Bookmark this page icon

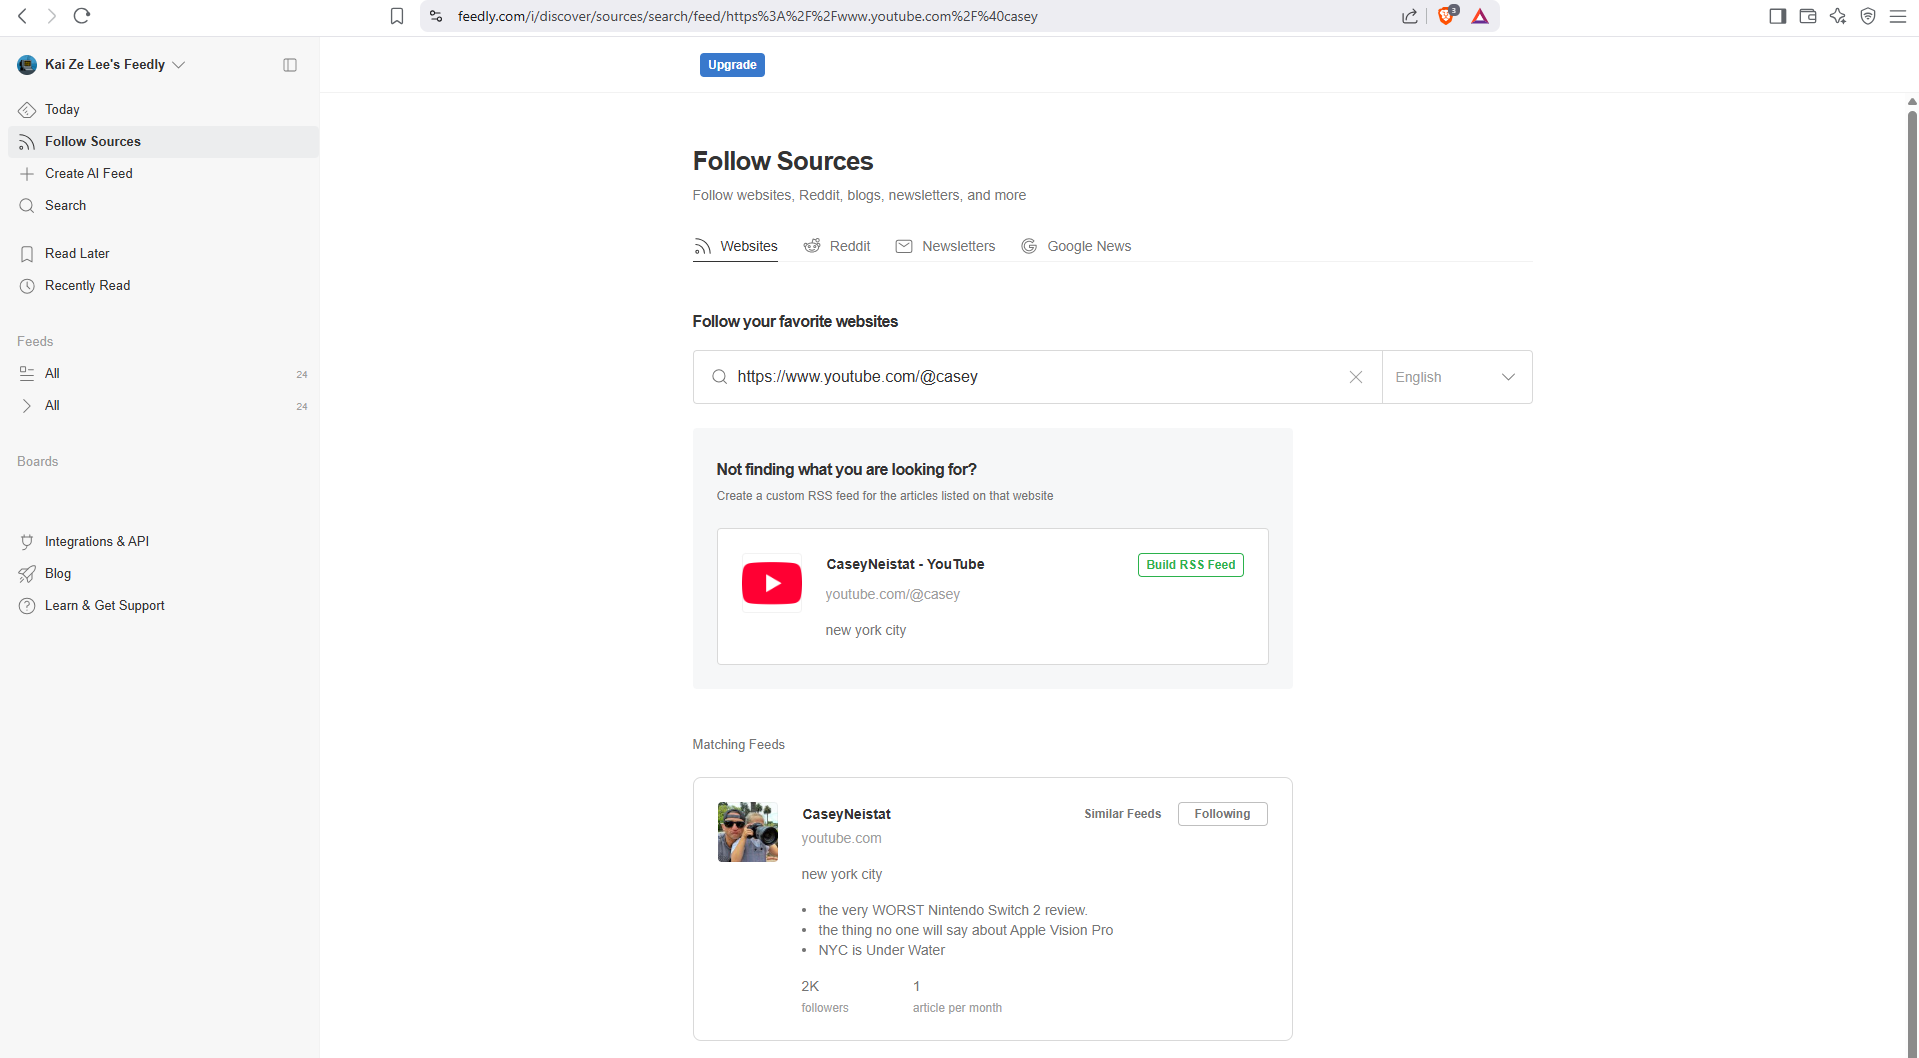click(397, 16)
